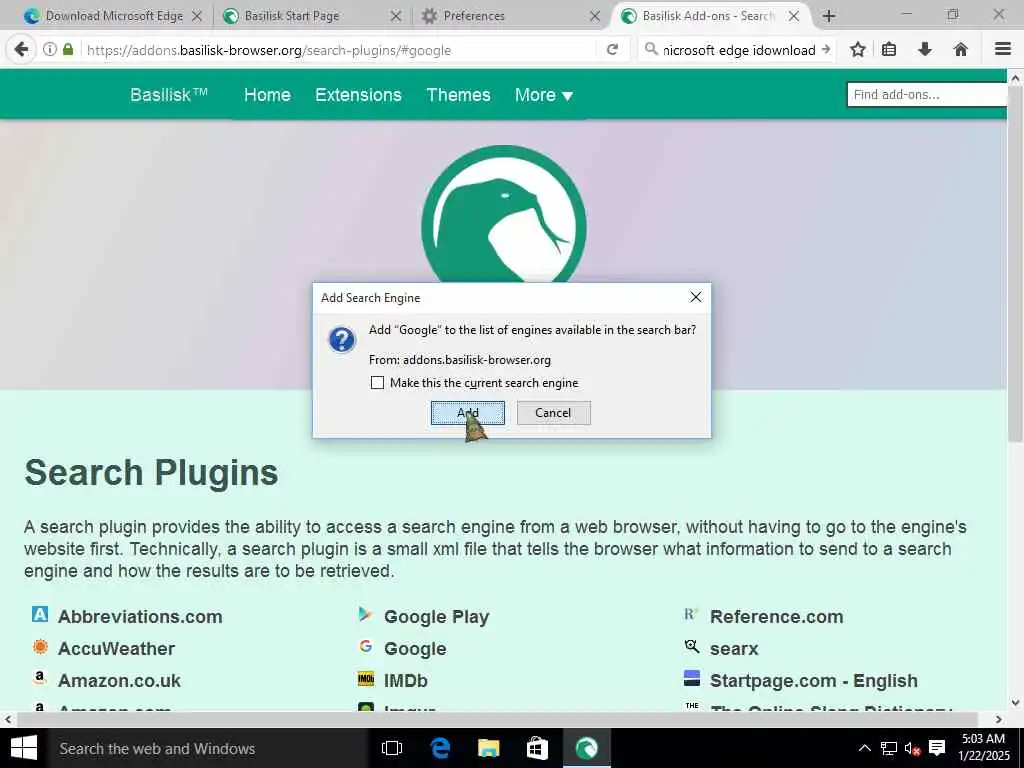
Task: Click the Abbreviations.com plugin icon
Action: tap(40, 615)
